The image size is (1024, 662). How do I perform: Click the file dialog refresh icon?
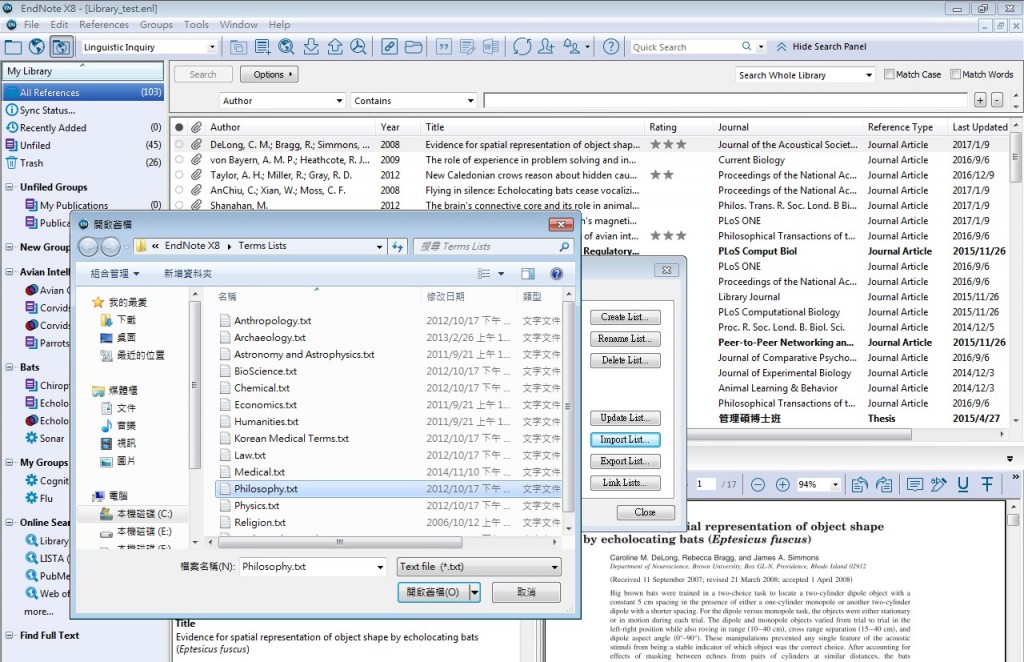coord(397,246)
